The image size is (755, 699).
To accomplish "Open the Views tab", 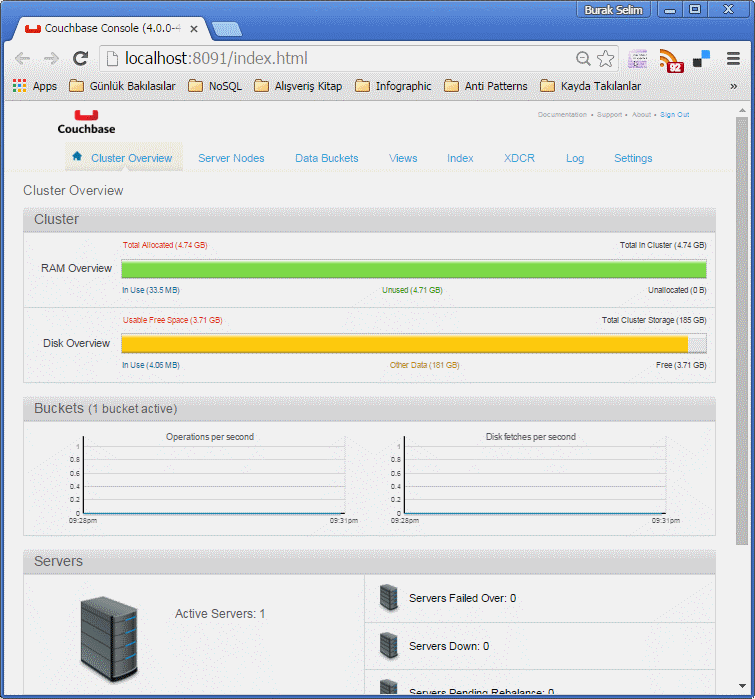I will point(403,158).
